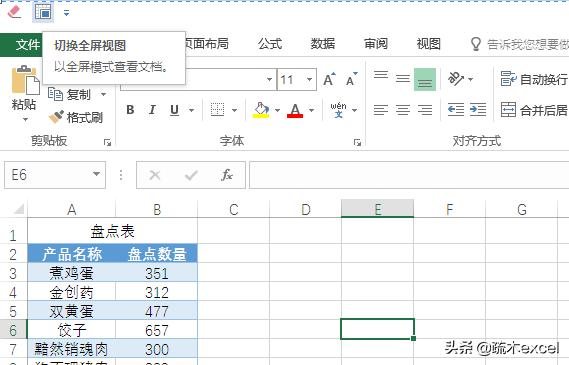The width and height of the screenshot is (569, 365).
Task: Expand the fill color dropdown arrow
Action: coord(277,110)
